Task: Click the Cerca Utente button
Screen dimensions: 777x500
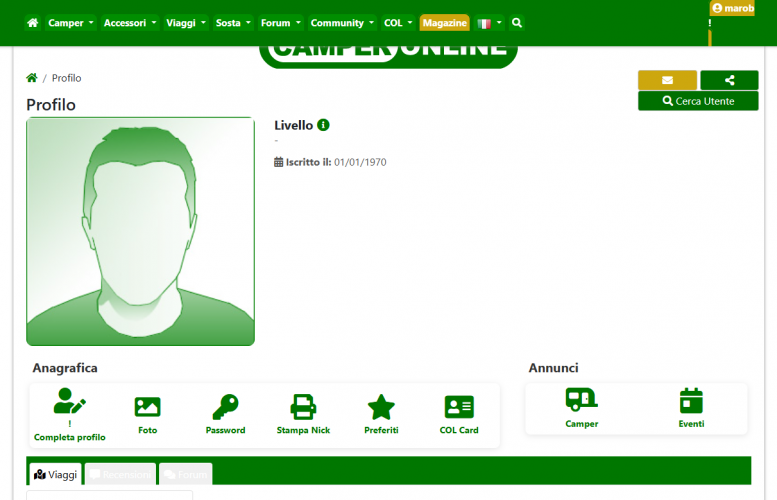Action: [x=698, y=101]
